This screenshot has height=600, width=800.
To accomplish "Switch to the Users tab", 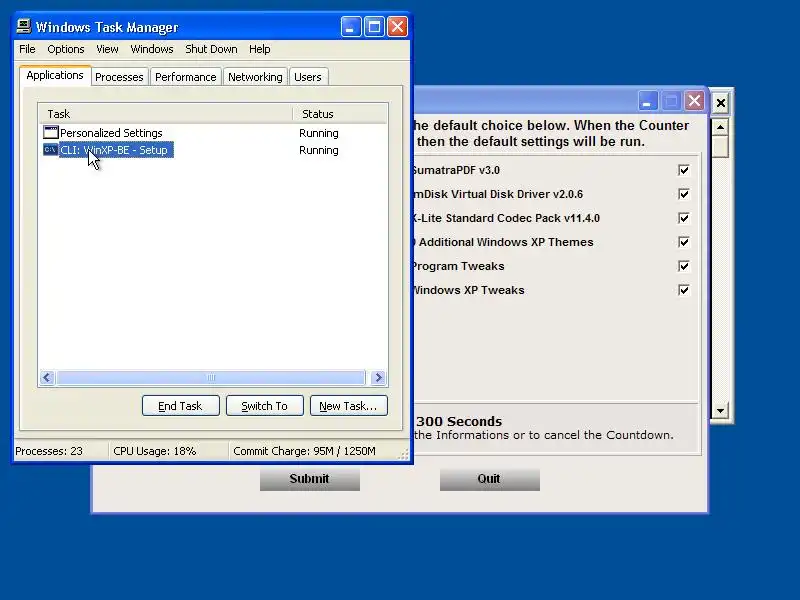I will pos(308,77).
